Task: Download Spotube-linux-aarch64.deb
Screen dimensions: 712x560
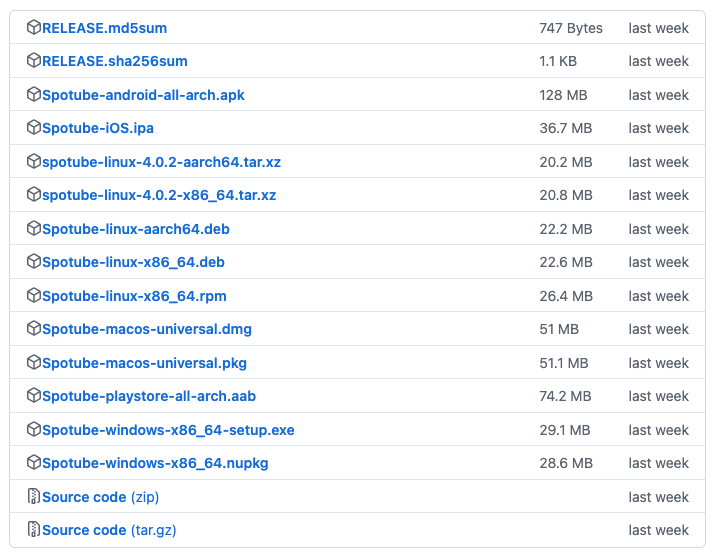Action: pos(136,229)
